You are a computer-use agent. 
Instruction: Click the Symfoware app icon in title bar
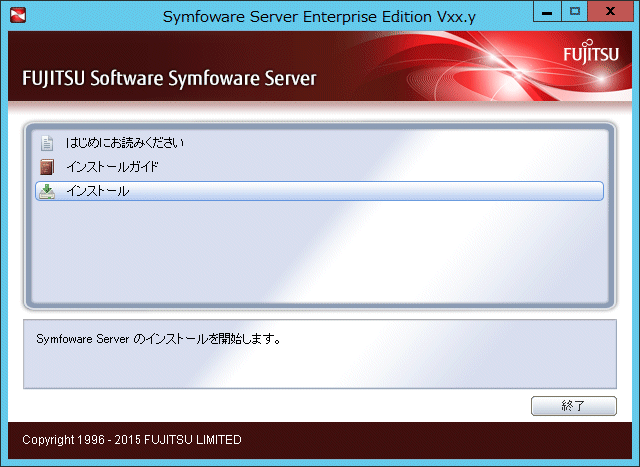[x=18, y=15]
